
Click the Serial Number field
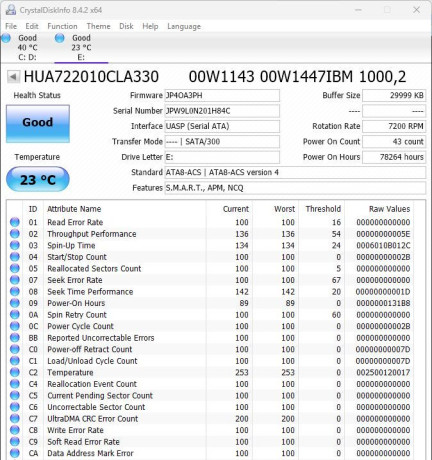coord(222,111)
